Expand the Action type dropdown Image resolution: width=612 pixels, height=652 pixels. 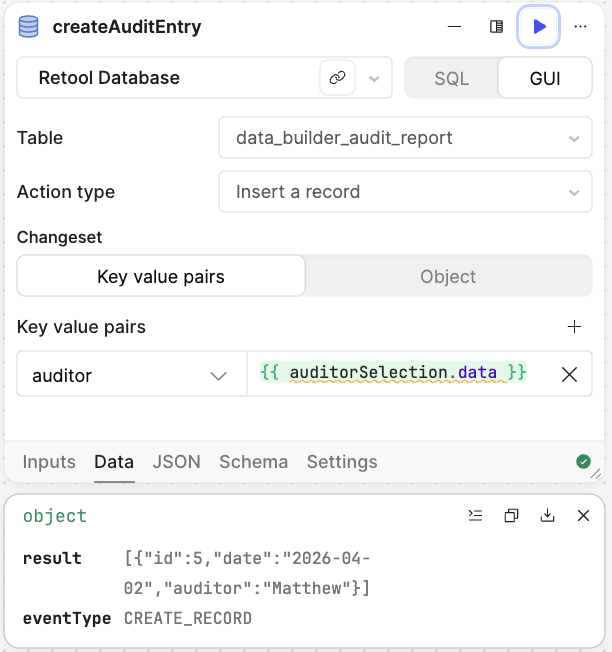[x=405, y=192]
